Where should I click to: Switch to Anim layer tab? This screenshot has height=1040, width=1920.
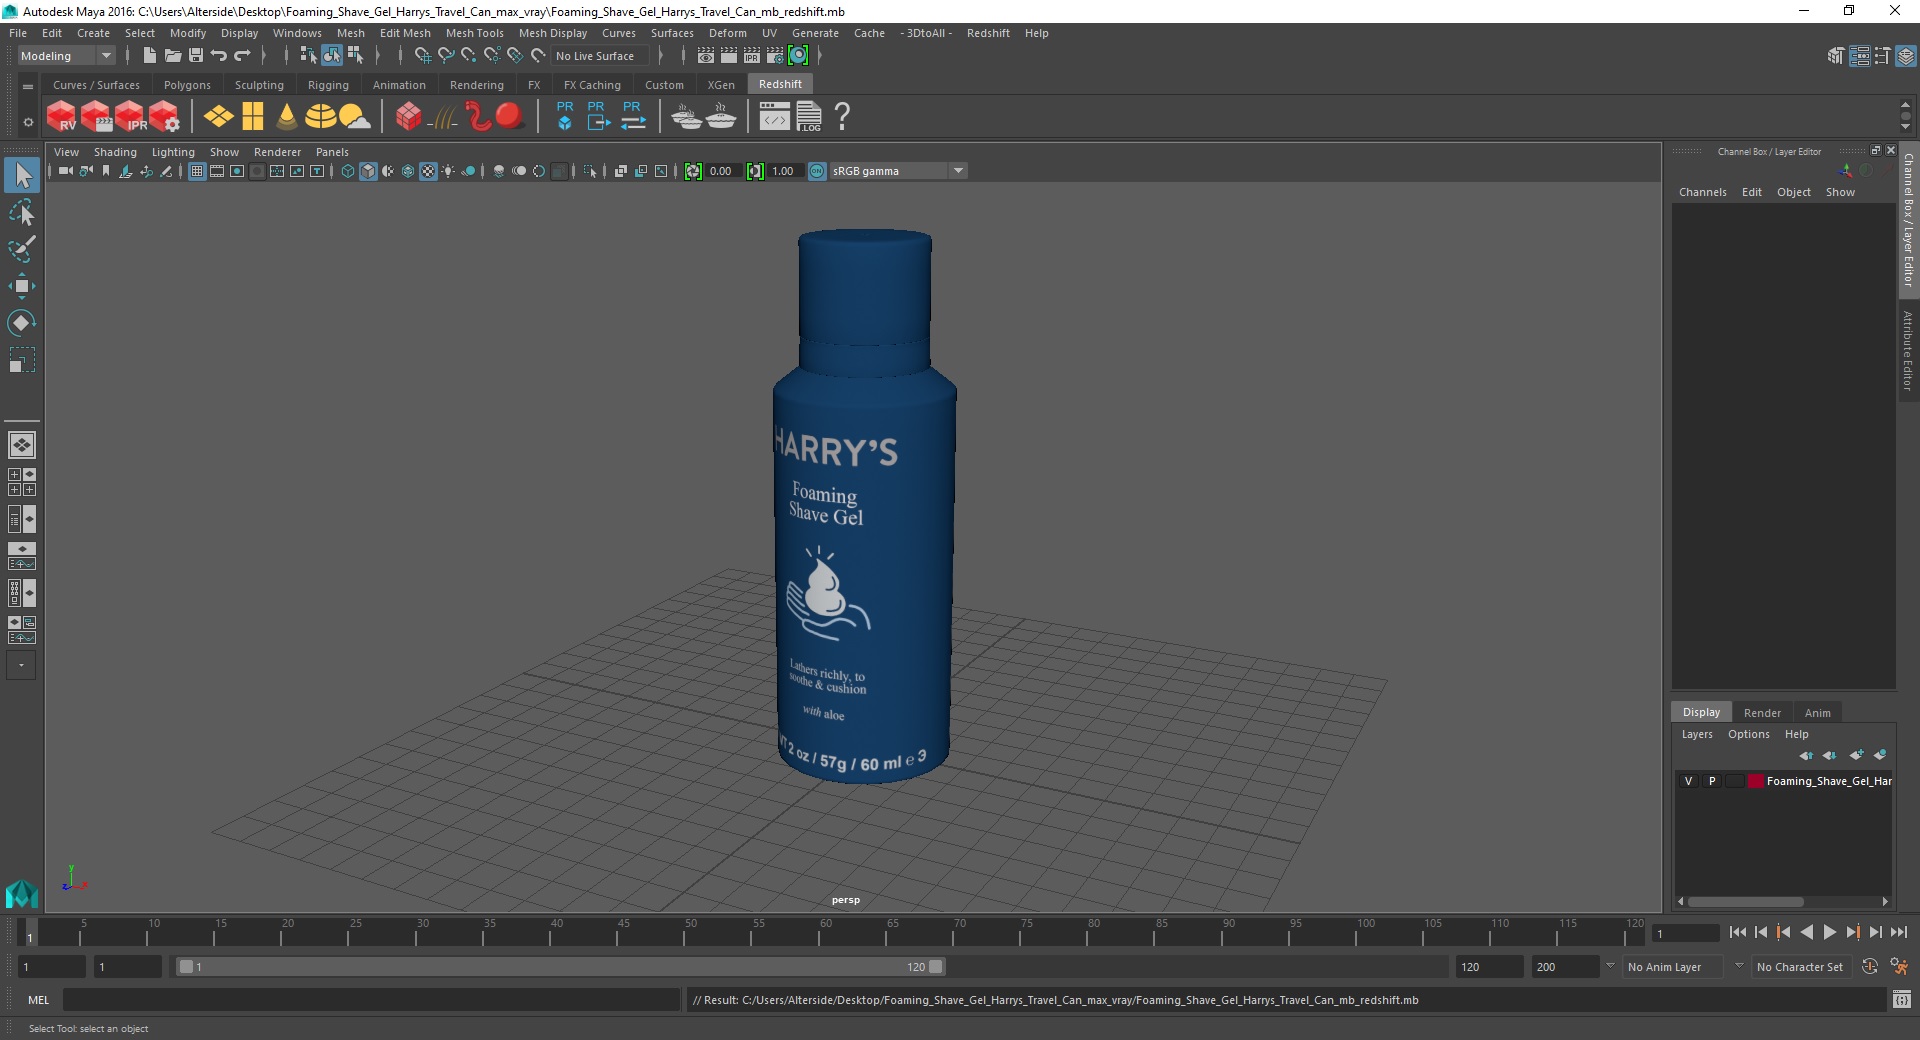coord(1817,713)
